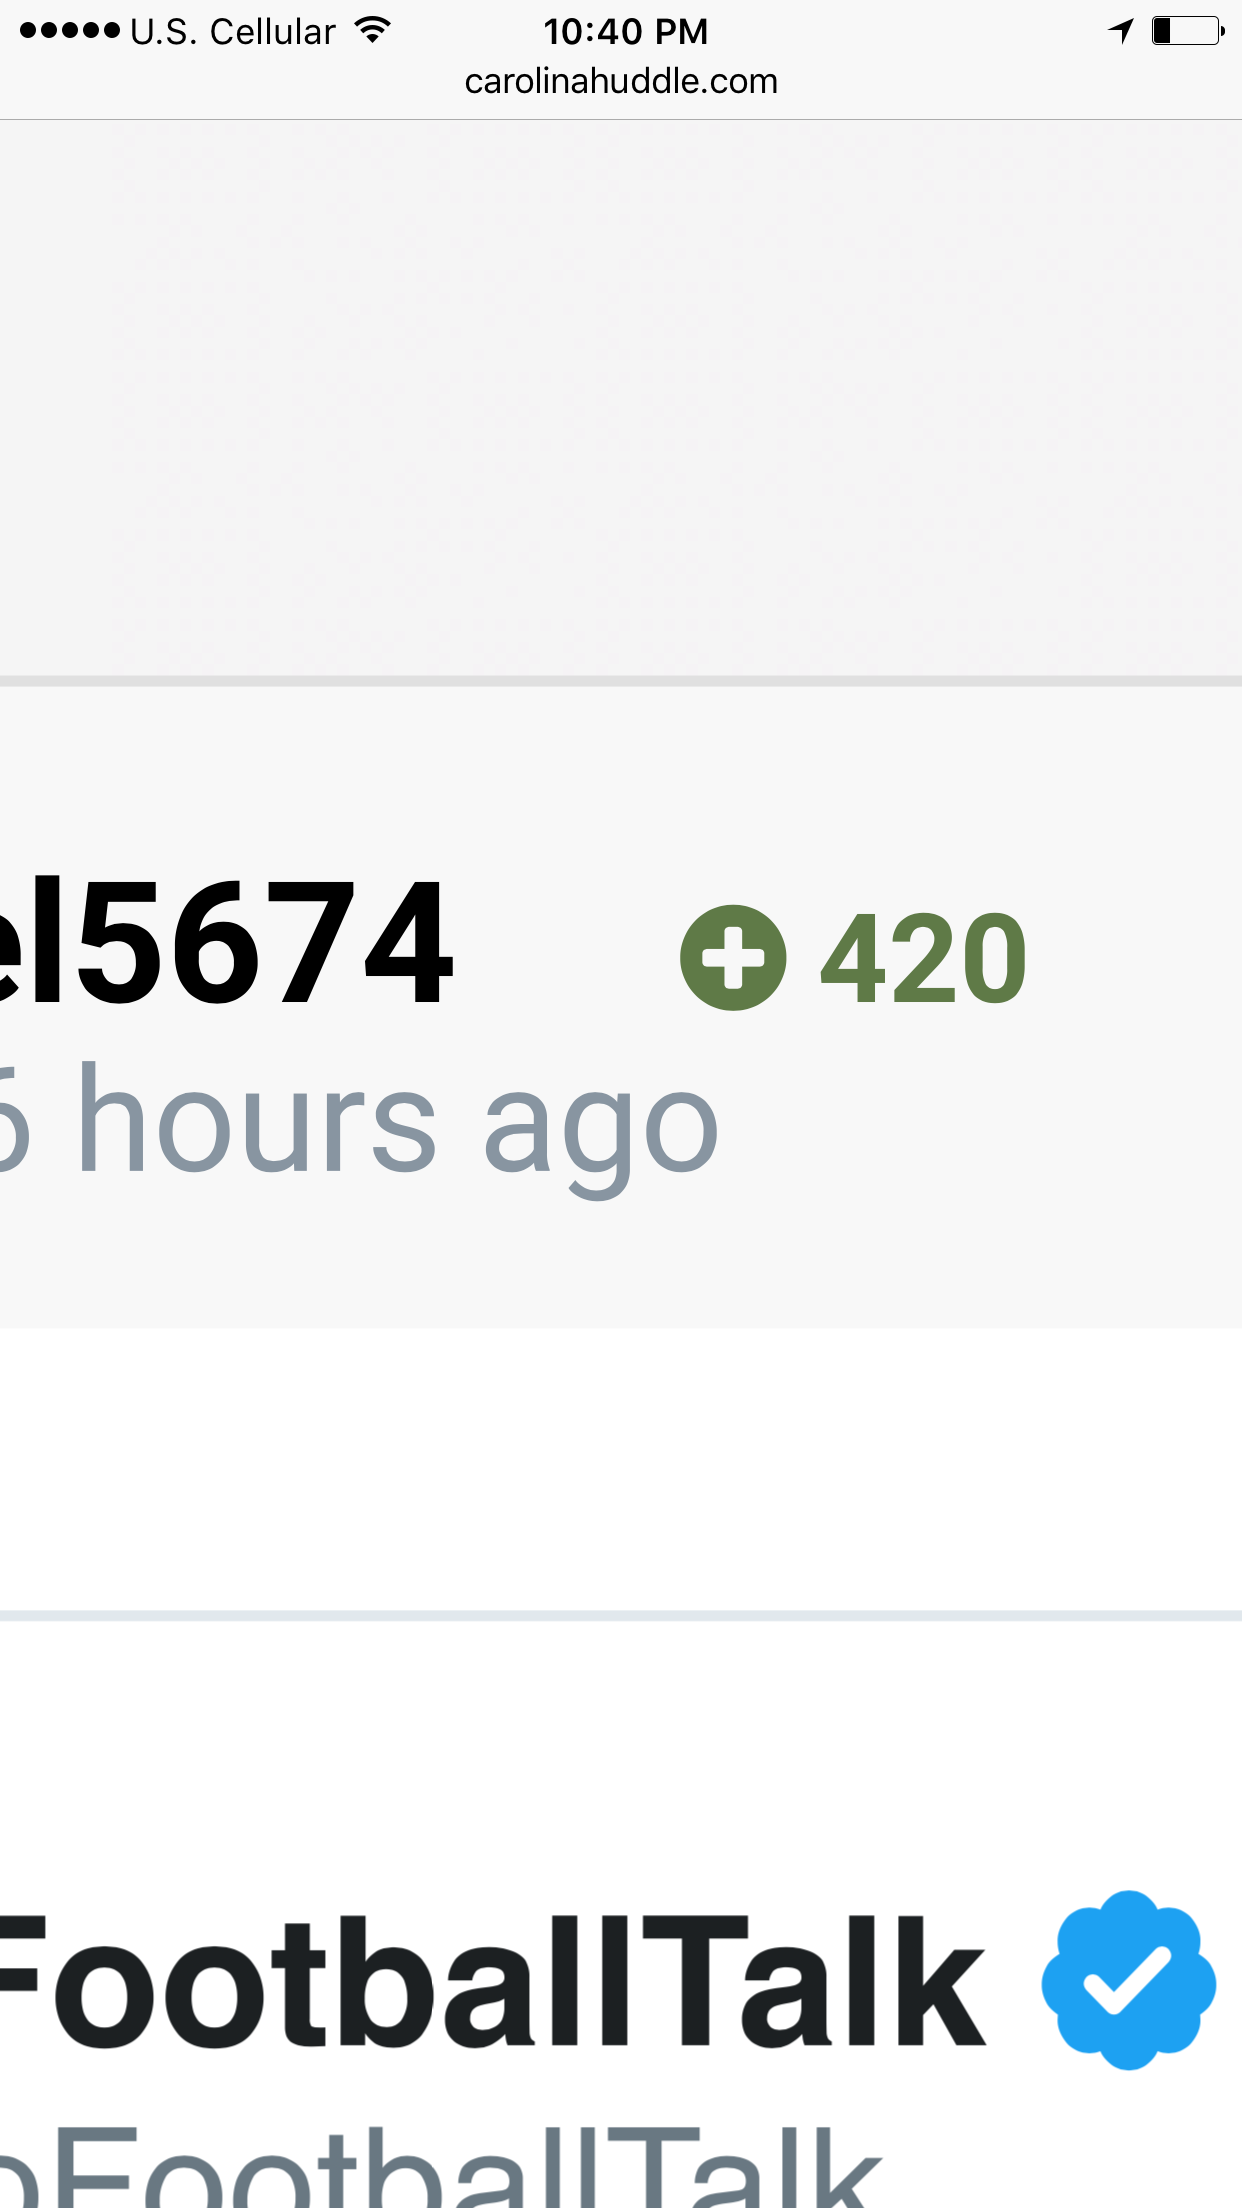Tap the white post body area
The height and width of the screenshot is (2208, 1242).
621,1468
